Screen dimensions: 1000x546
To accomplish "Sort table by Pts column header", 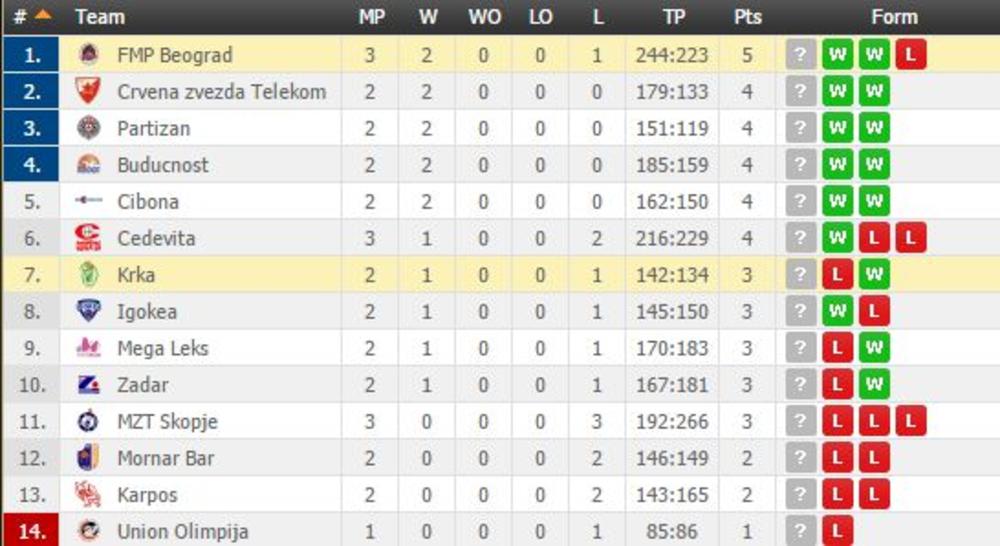I will tap(747, 17).
